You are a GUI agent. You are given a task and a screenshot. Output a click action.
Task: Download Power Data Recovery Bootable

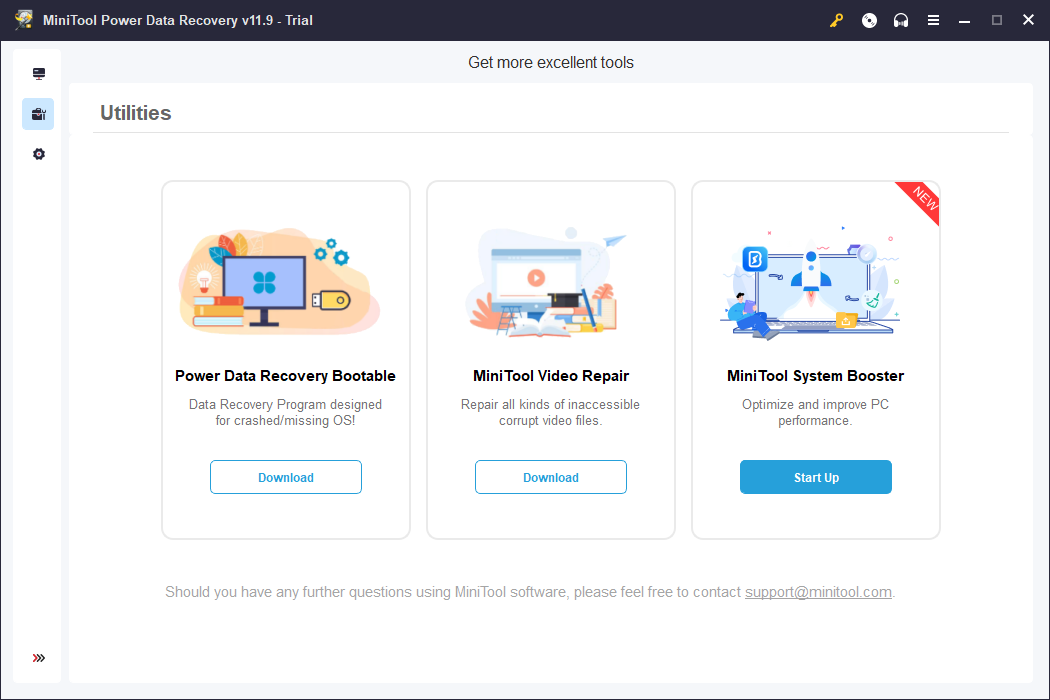pos(286,477)
